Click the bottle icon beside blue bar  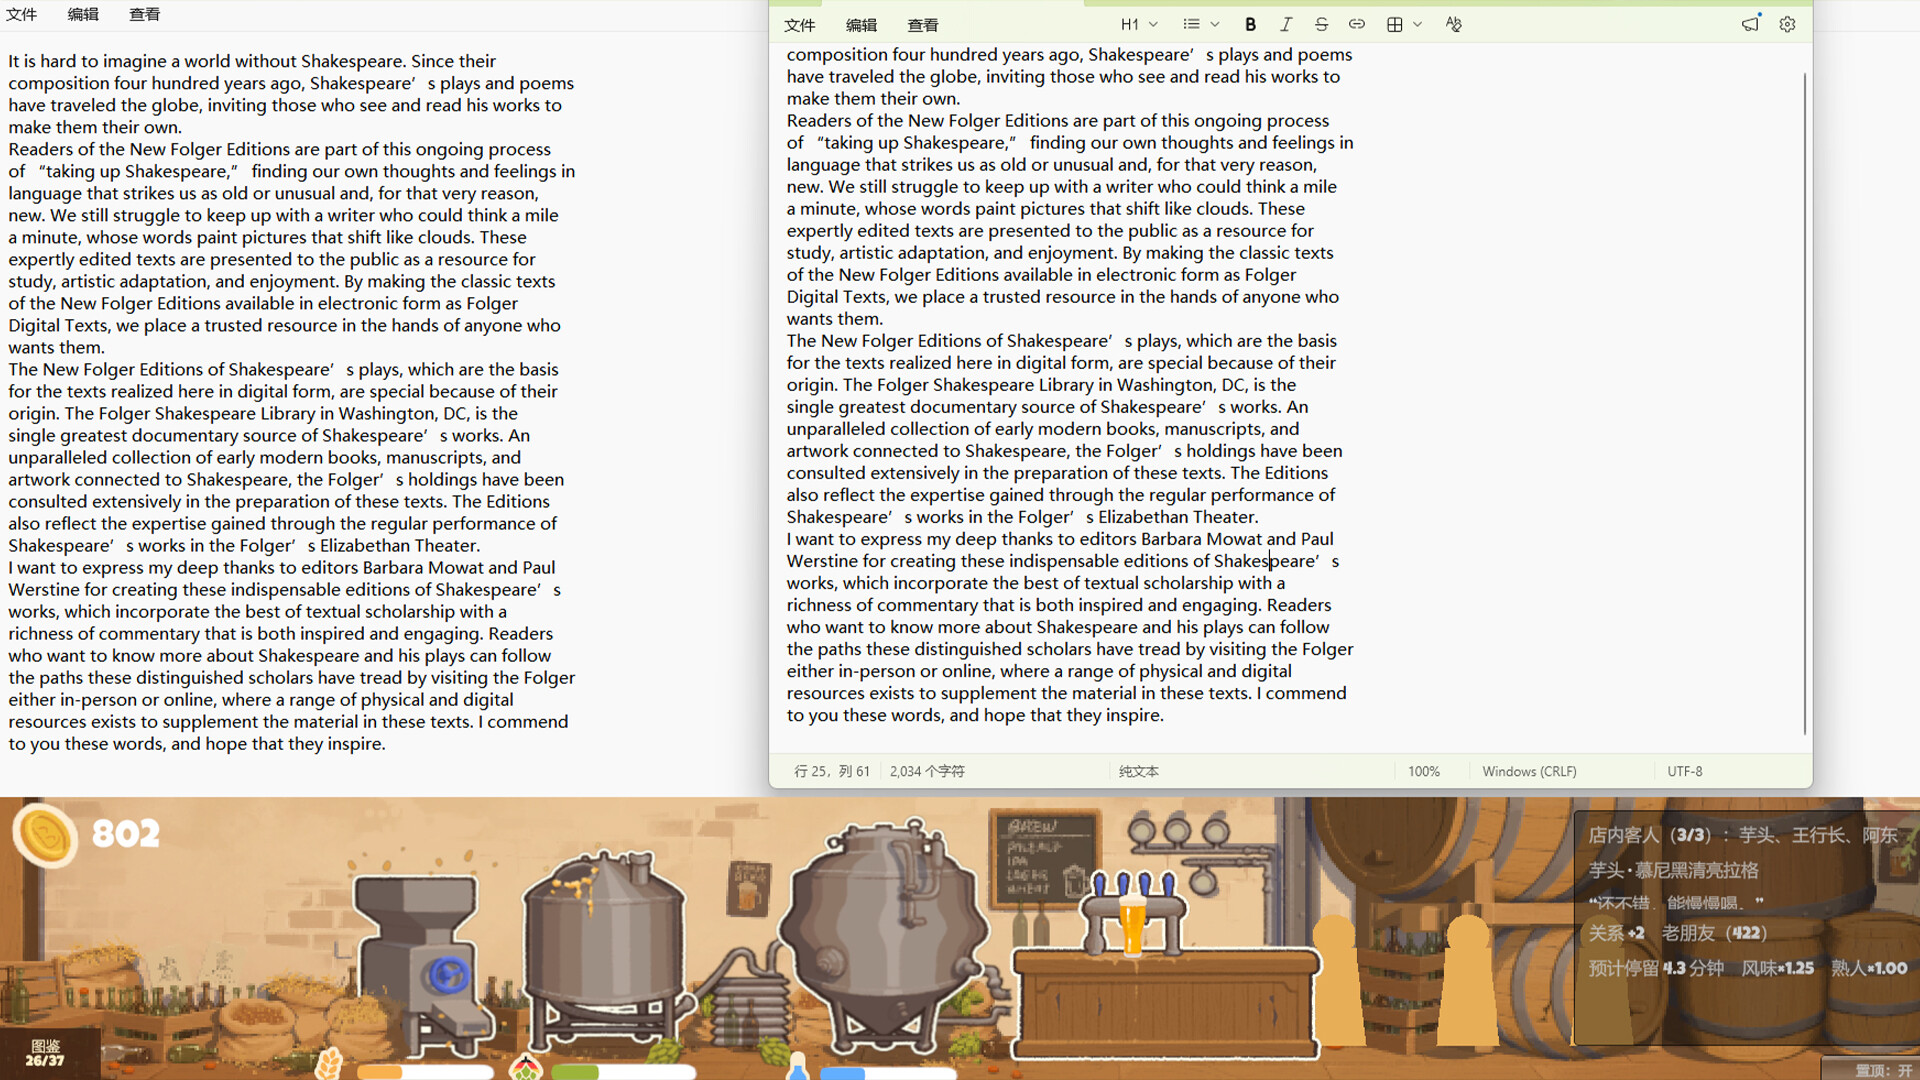(x=797, y=1066)
